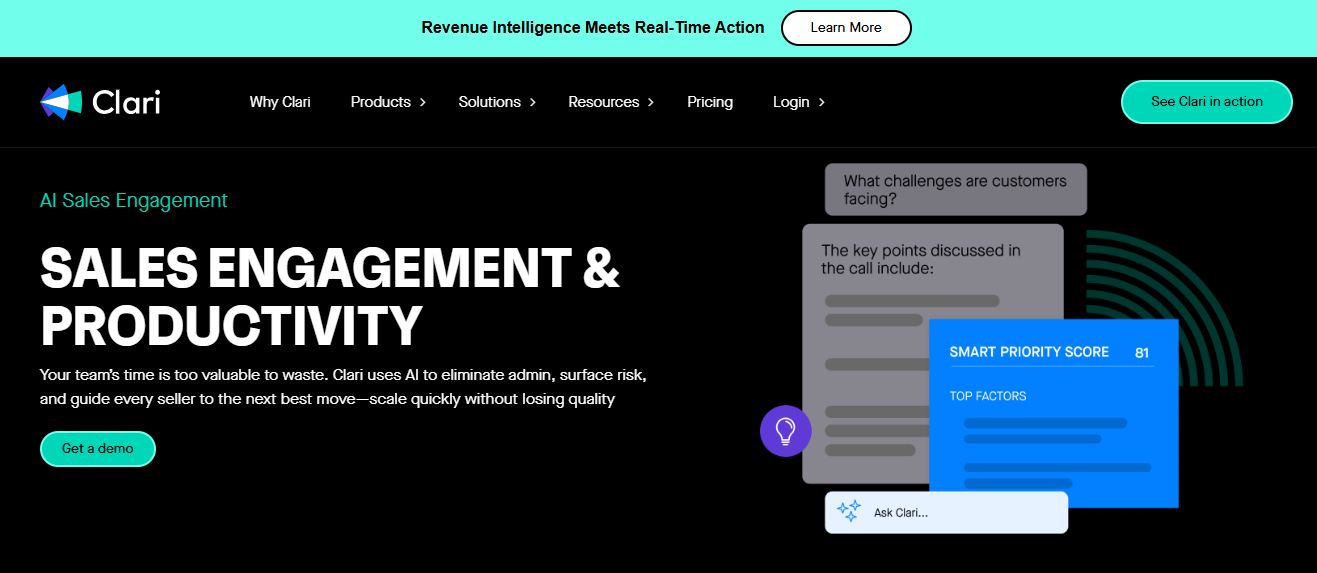Click the score value 81
Image resolution: width=1317 pixels, height=573 pixels.
click(1142, 353)
